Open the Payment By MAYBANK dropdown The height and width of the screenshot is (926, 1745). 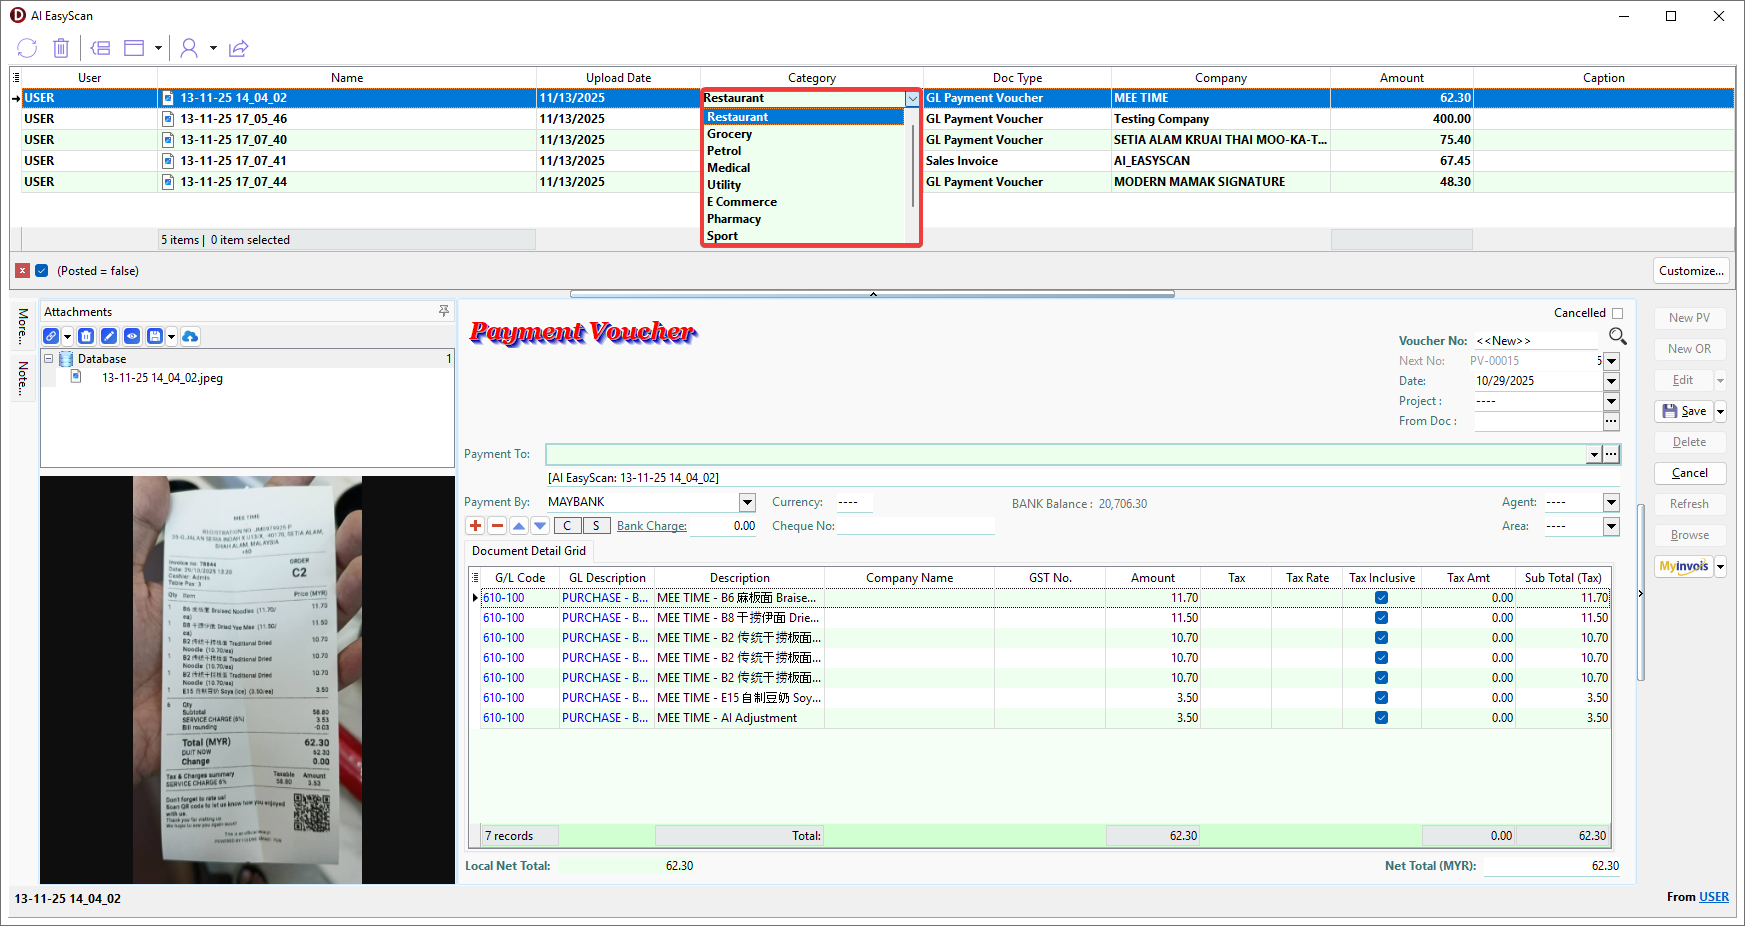point(747,502)
